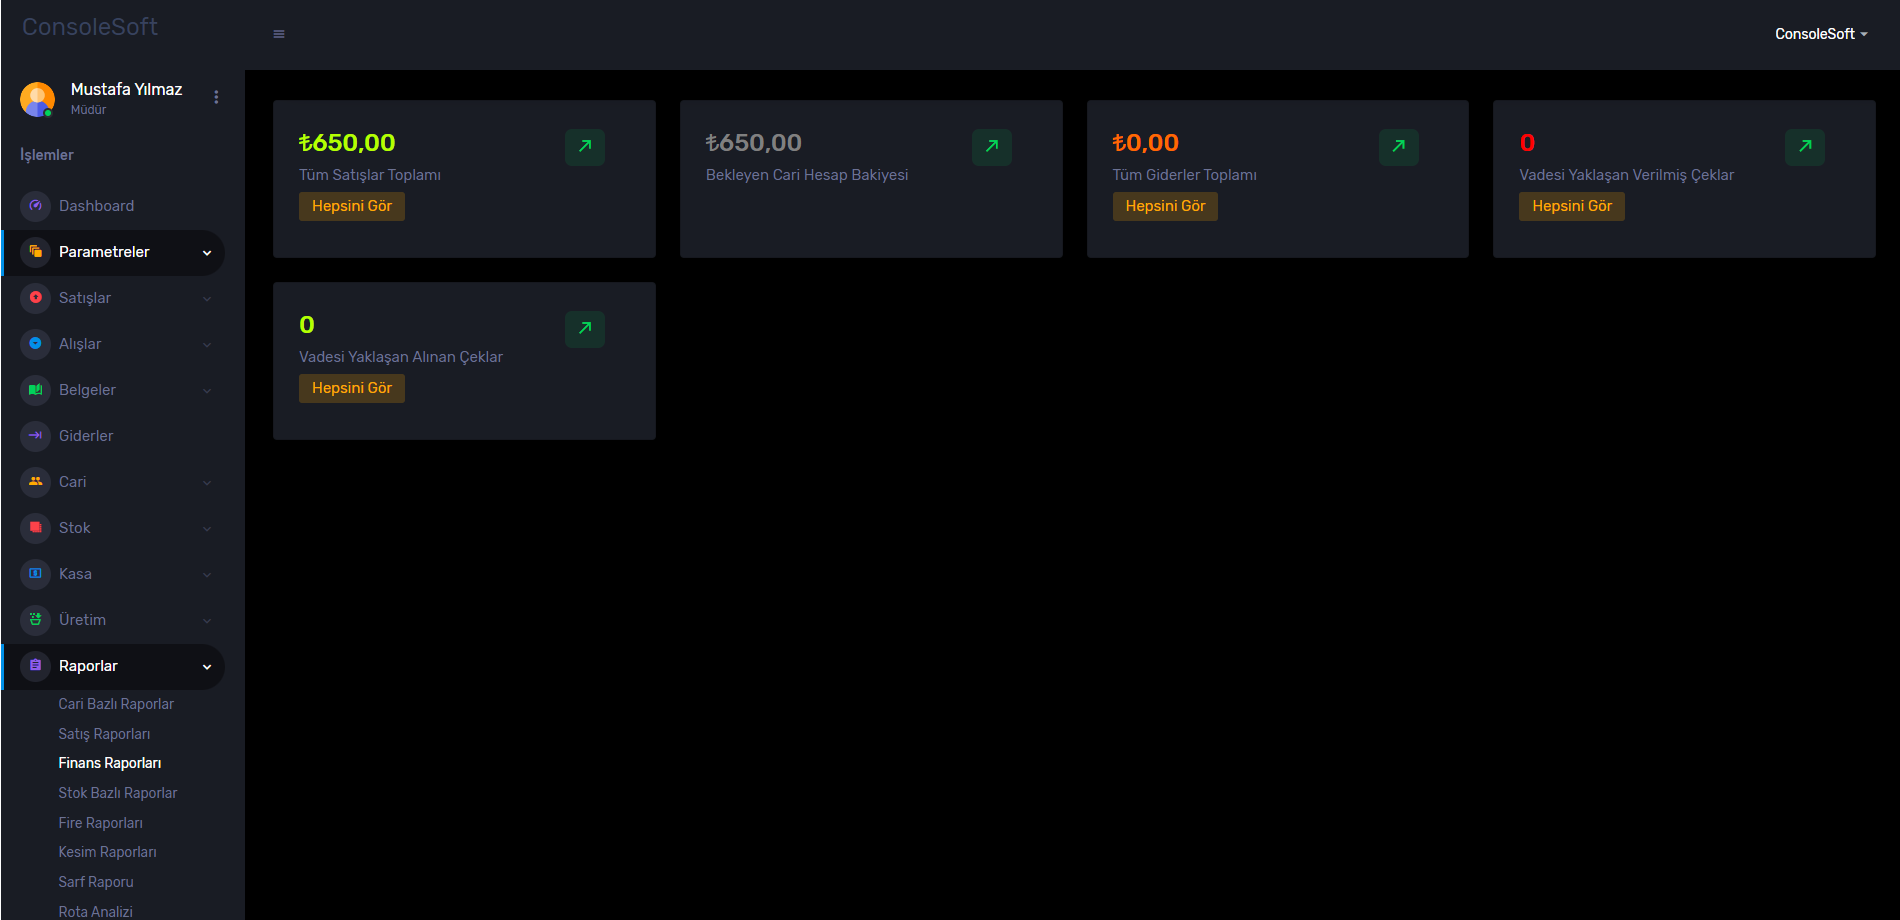
Task: Click the Üretim green icon
Action: point(35,620)
